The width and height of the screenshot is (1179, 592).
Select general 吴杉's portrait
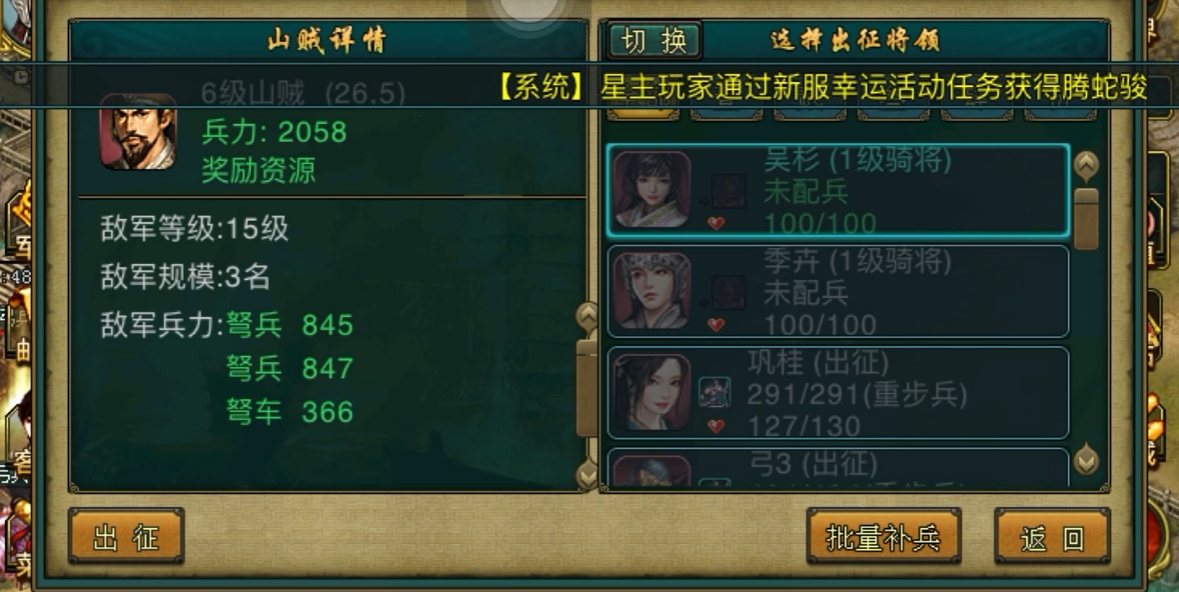click(x=651, y=190)
